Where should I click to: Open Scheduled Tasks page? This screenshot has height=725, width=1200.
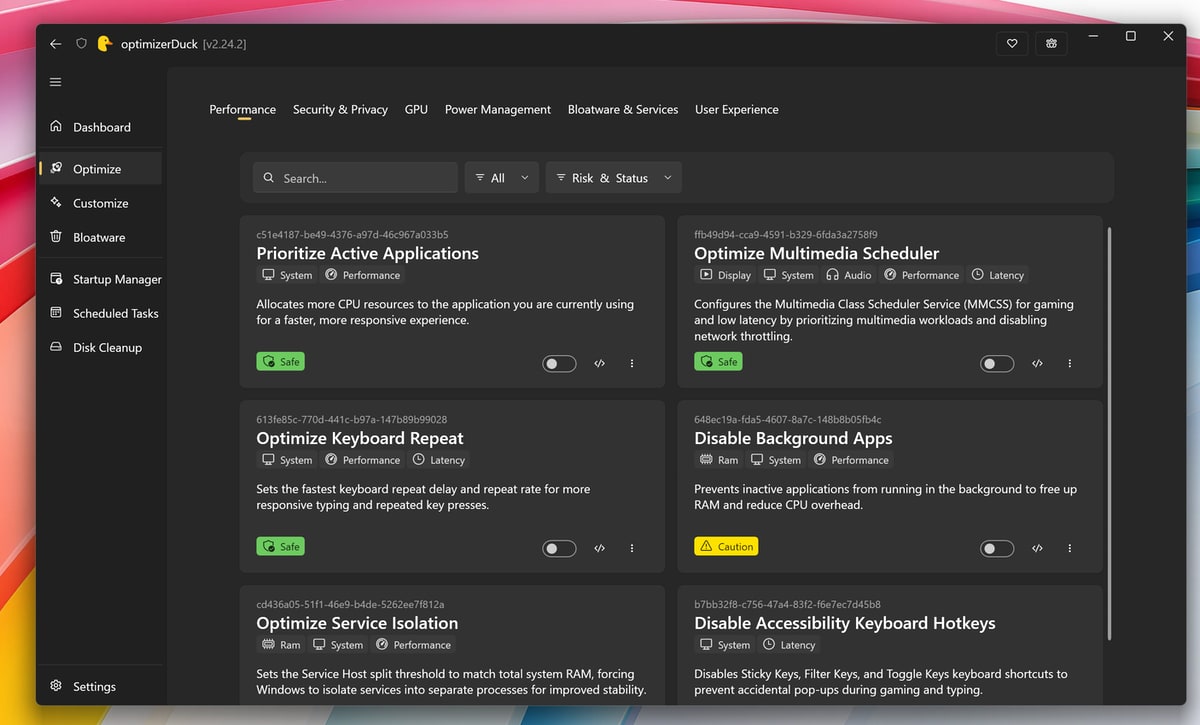pos(100,313)
